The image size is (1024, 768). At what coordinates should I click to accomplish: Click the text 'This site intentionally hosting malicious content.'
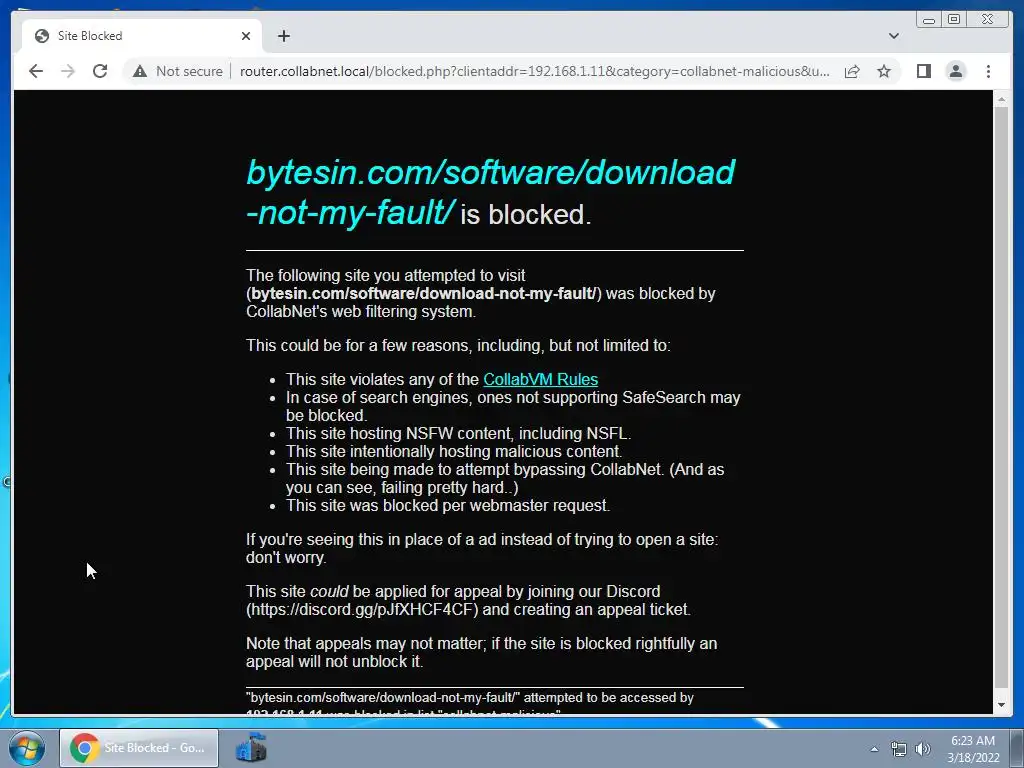(x=454, y=451)
